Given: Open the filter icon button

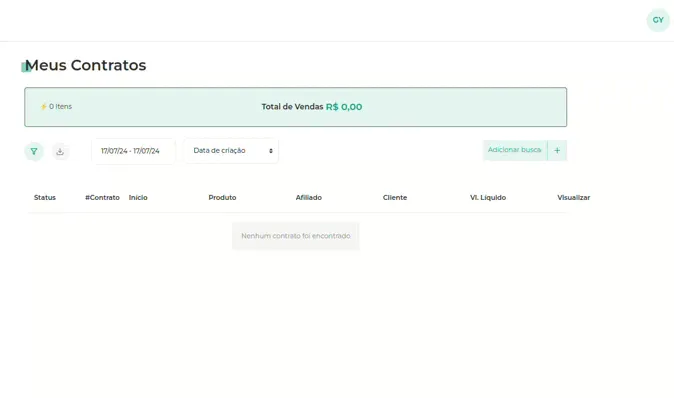Looking at the screenshot, I should 34,151.
